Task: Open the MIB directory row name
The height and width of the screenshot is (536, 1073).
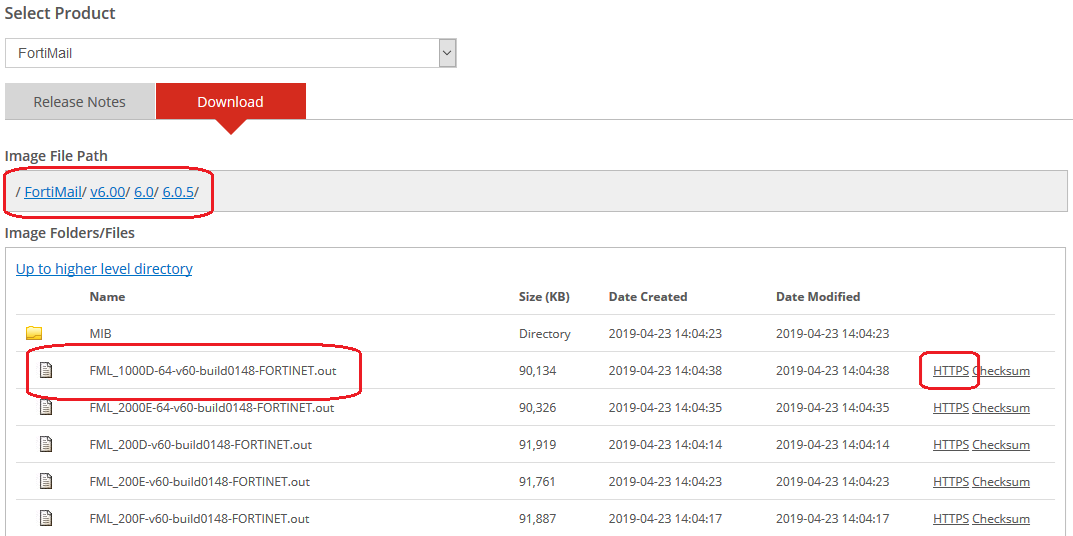Action: (103, 334)
